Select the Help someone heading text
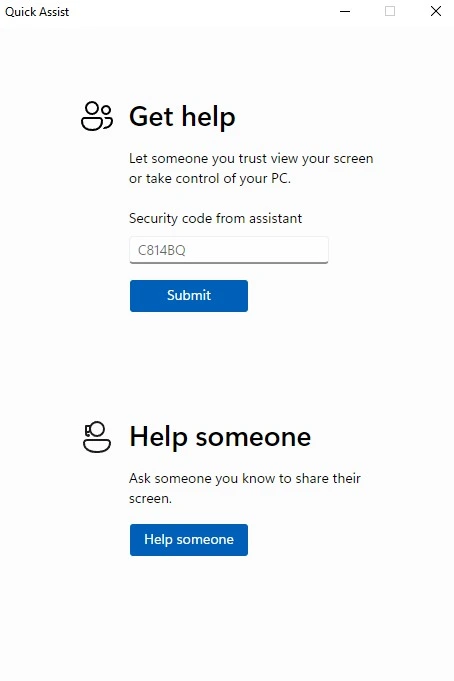The height and width of the screenshot is (681, 454). [220, 437]
